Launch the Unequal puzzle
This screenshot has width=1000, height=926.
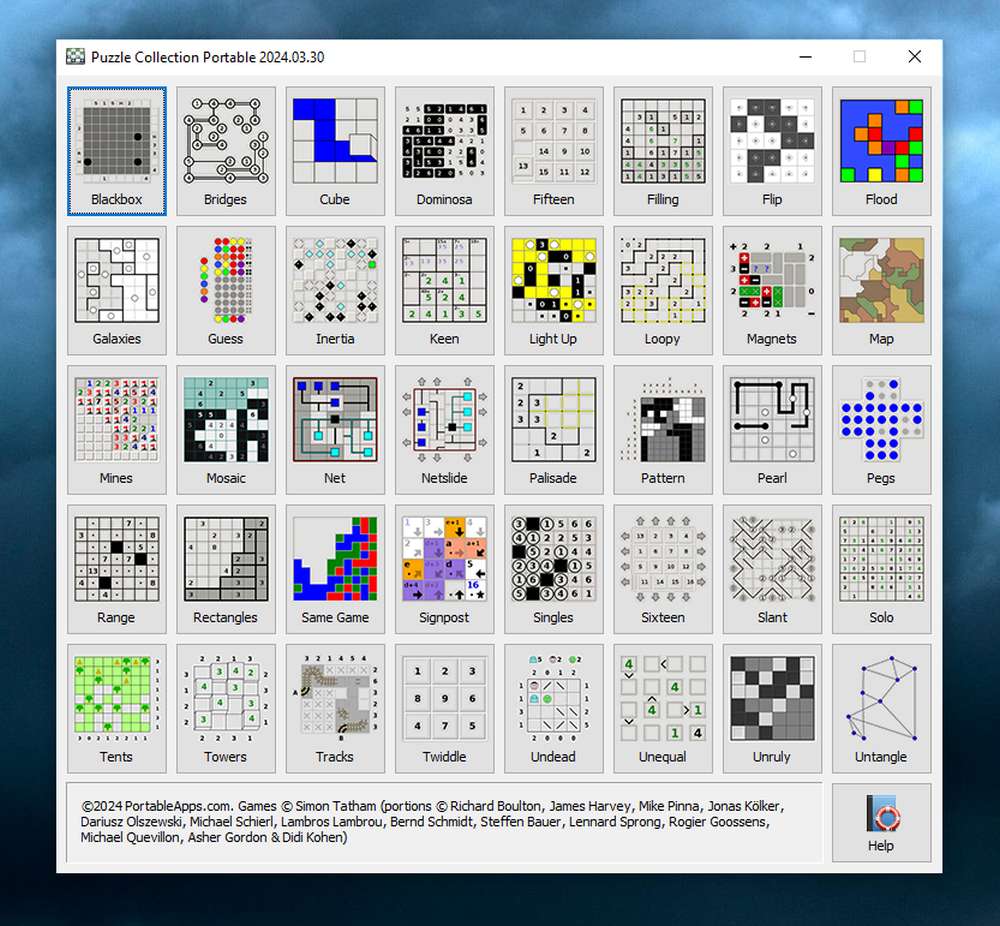pyautogui.click(x=663, y=709)
